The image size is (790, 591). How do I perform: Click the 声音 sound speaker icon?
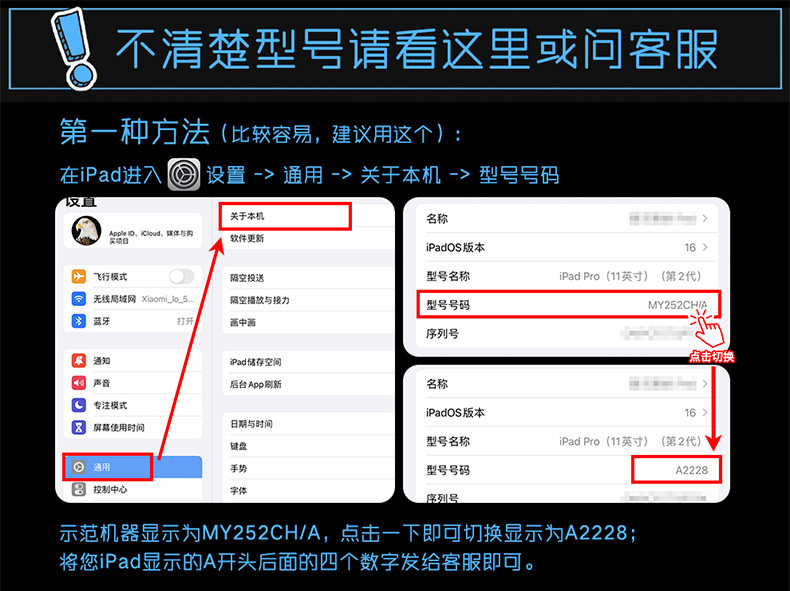pyautogui.click(x=79, y=383)
